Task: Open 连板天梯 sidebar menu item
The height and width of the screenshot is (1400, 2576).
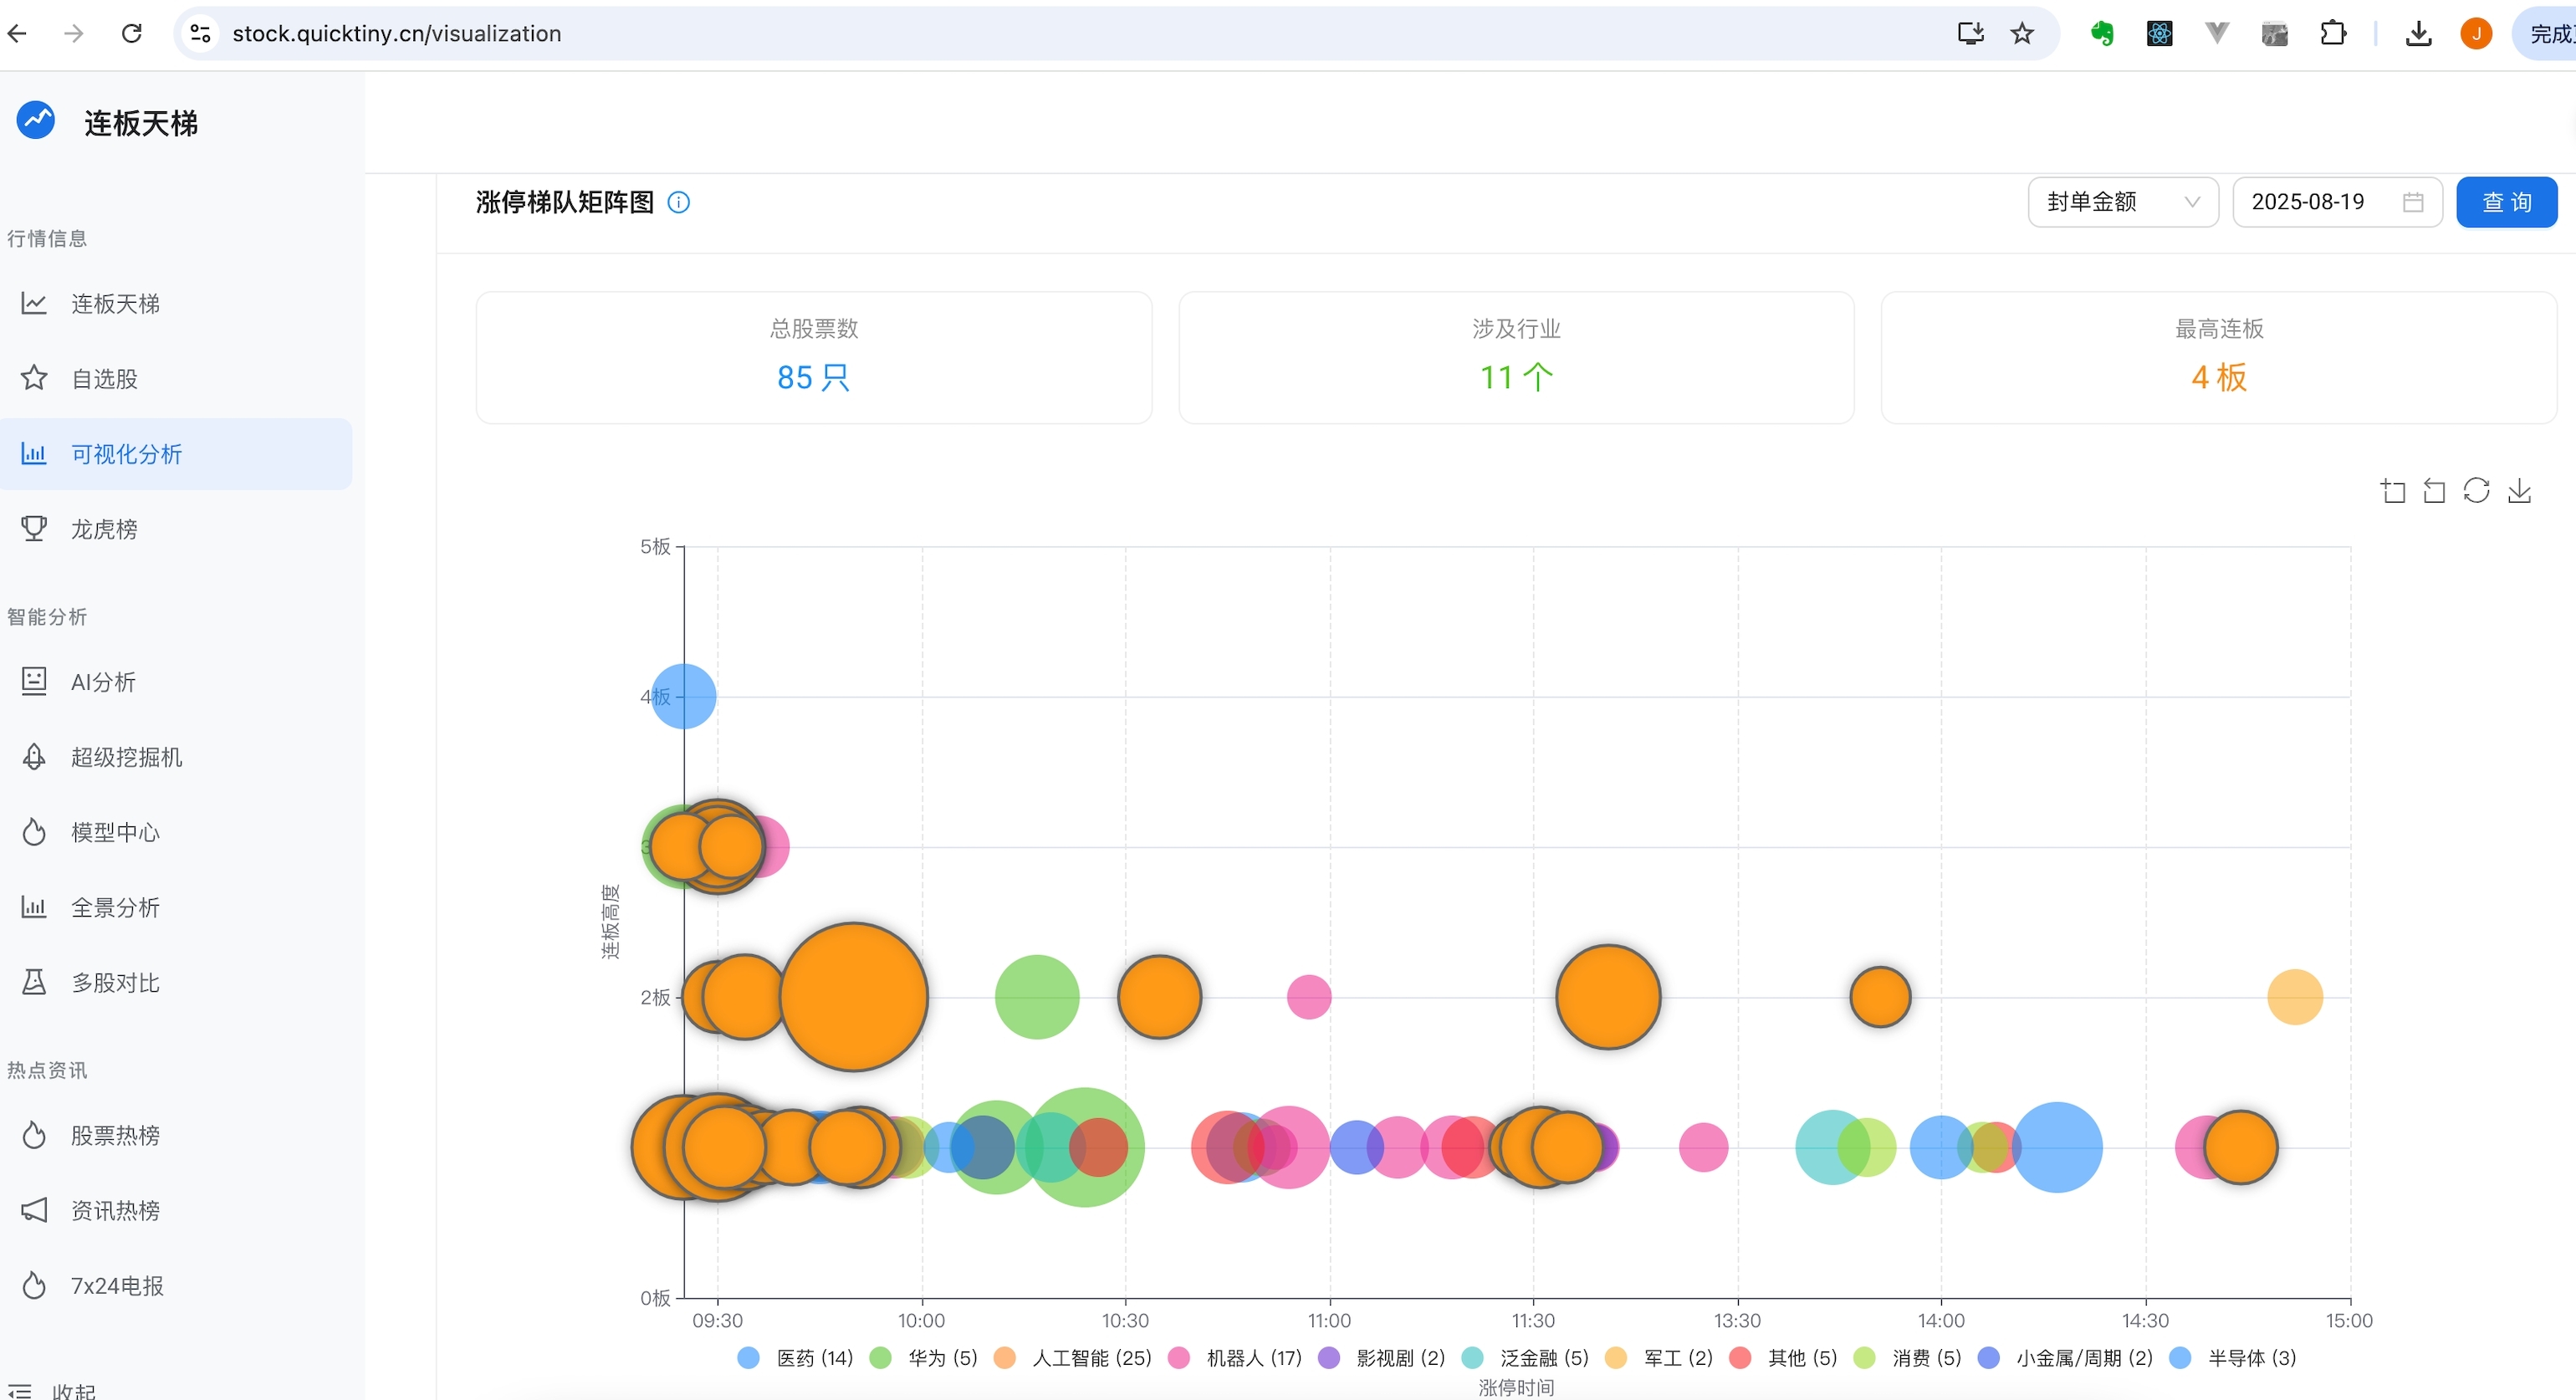Action: pyautogui.click(x=176, y=303)
